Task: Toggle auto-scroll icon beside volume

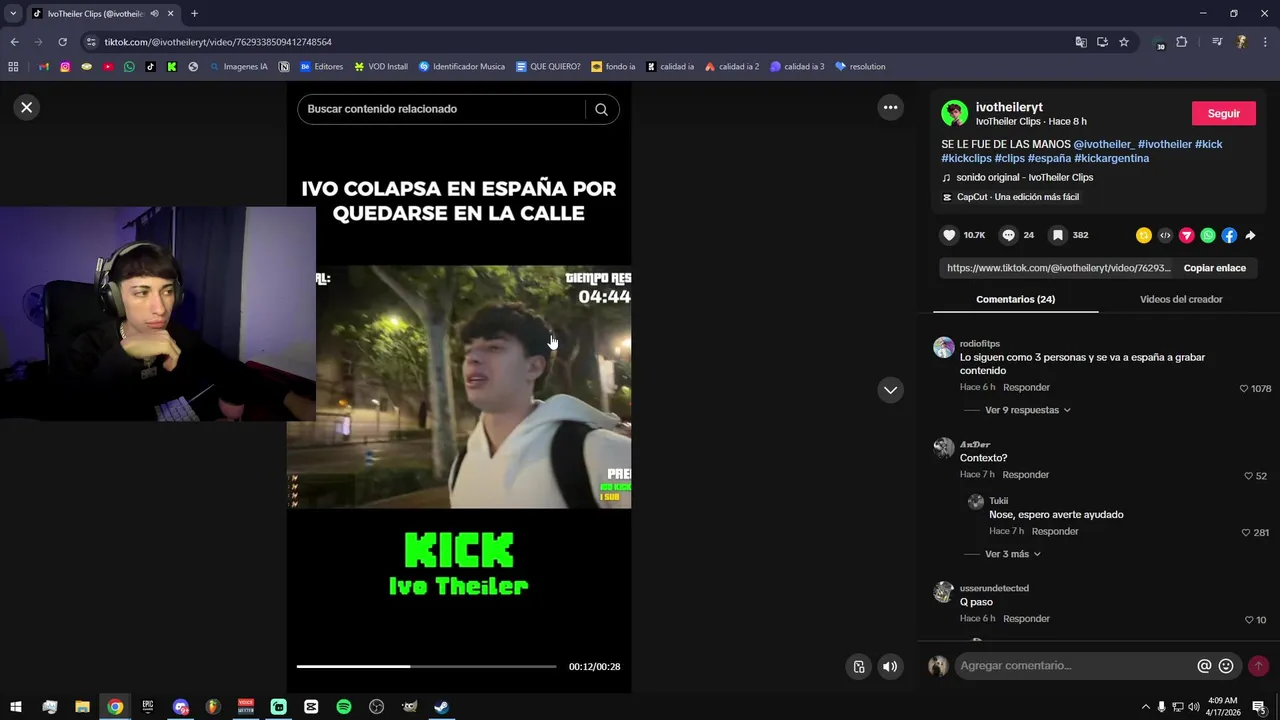Action: click(x=858, y=667)
